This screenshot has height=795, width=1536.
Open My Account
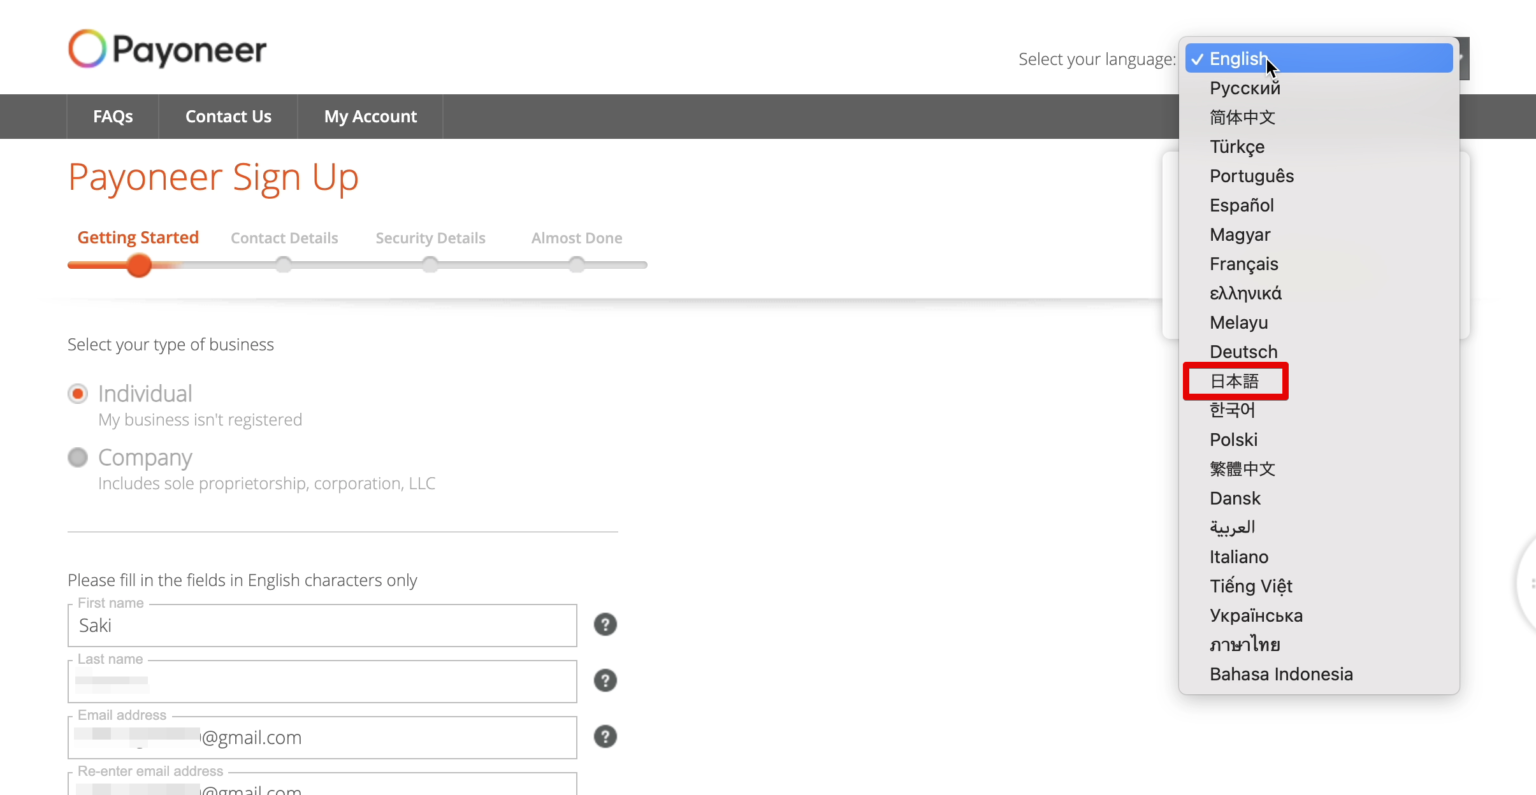click(370, 117)
